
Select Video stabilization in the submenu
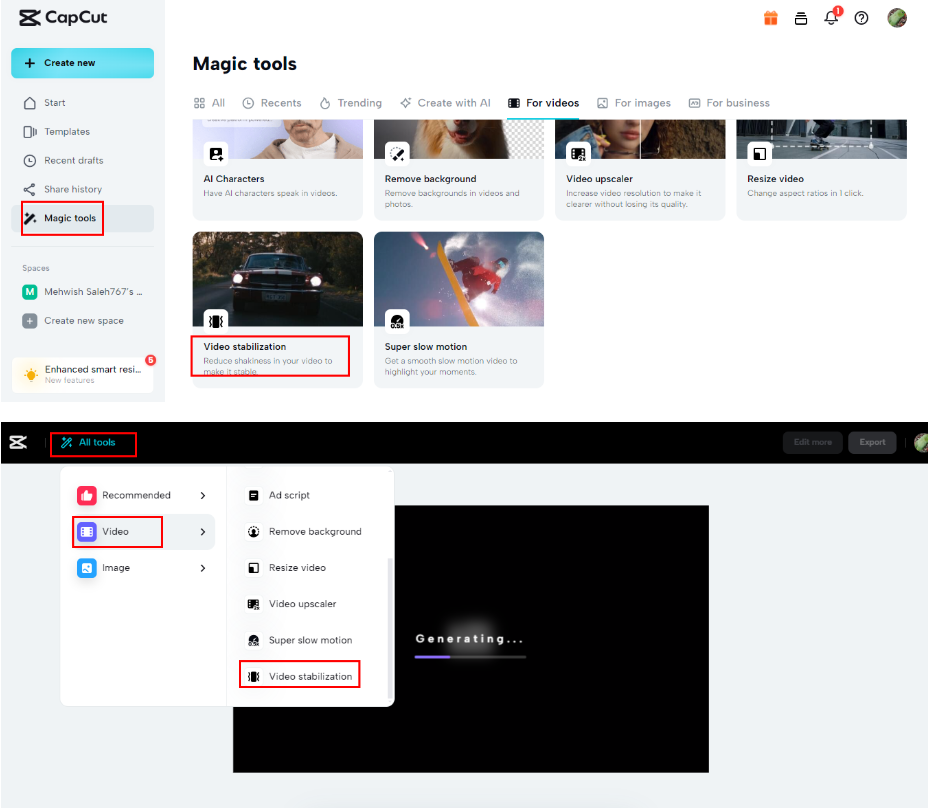[299, 677]
